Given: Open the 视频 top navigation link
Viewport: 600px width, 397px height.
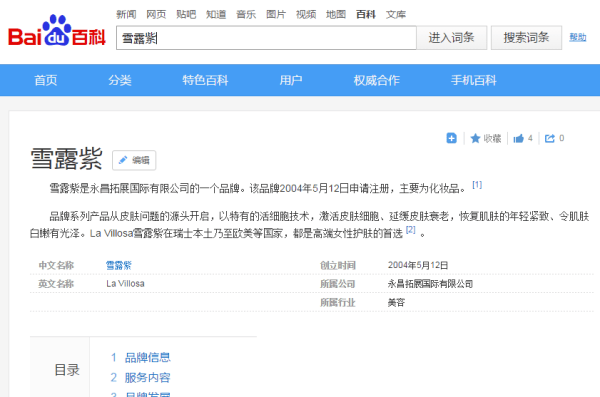Looking at the screenshot, I should (306, 15).
